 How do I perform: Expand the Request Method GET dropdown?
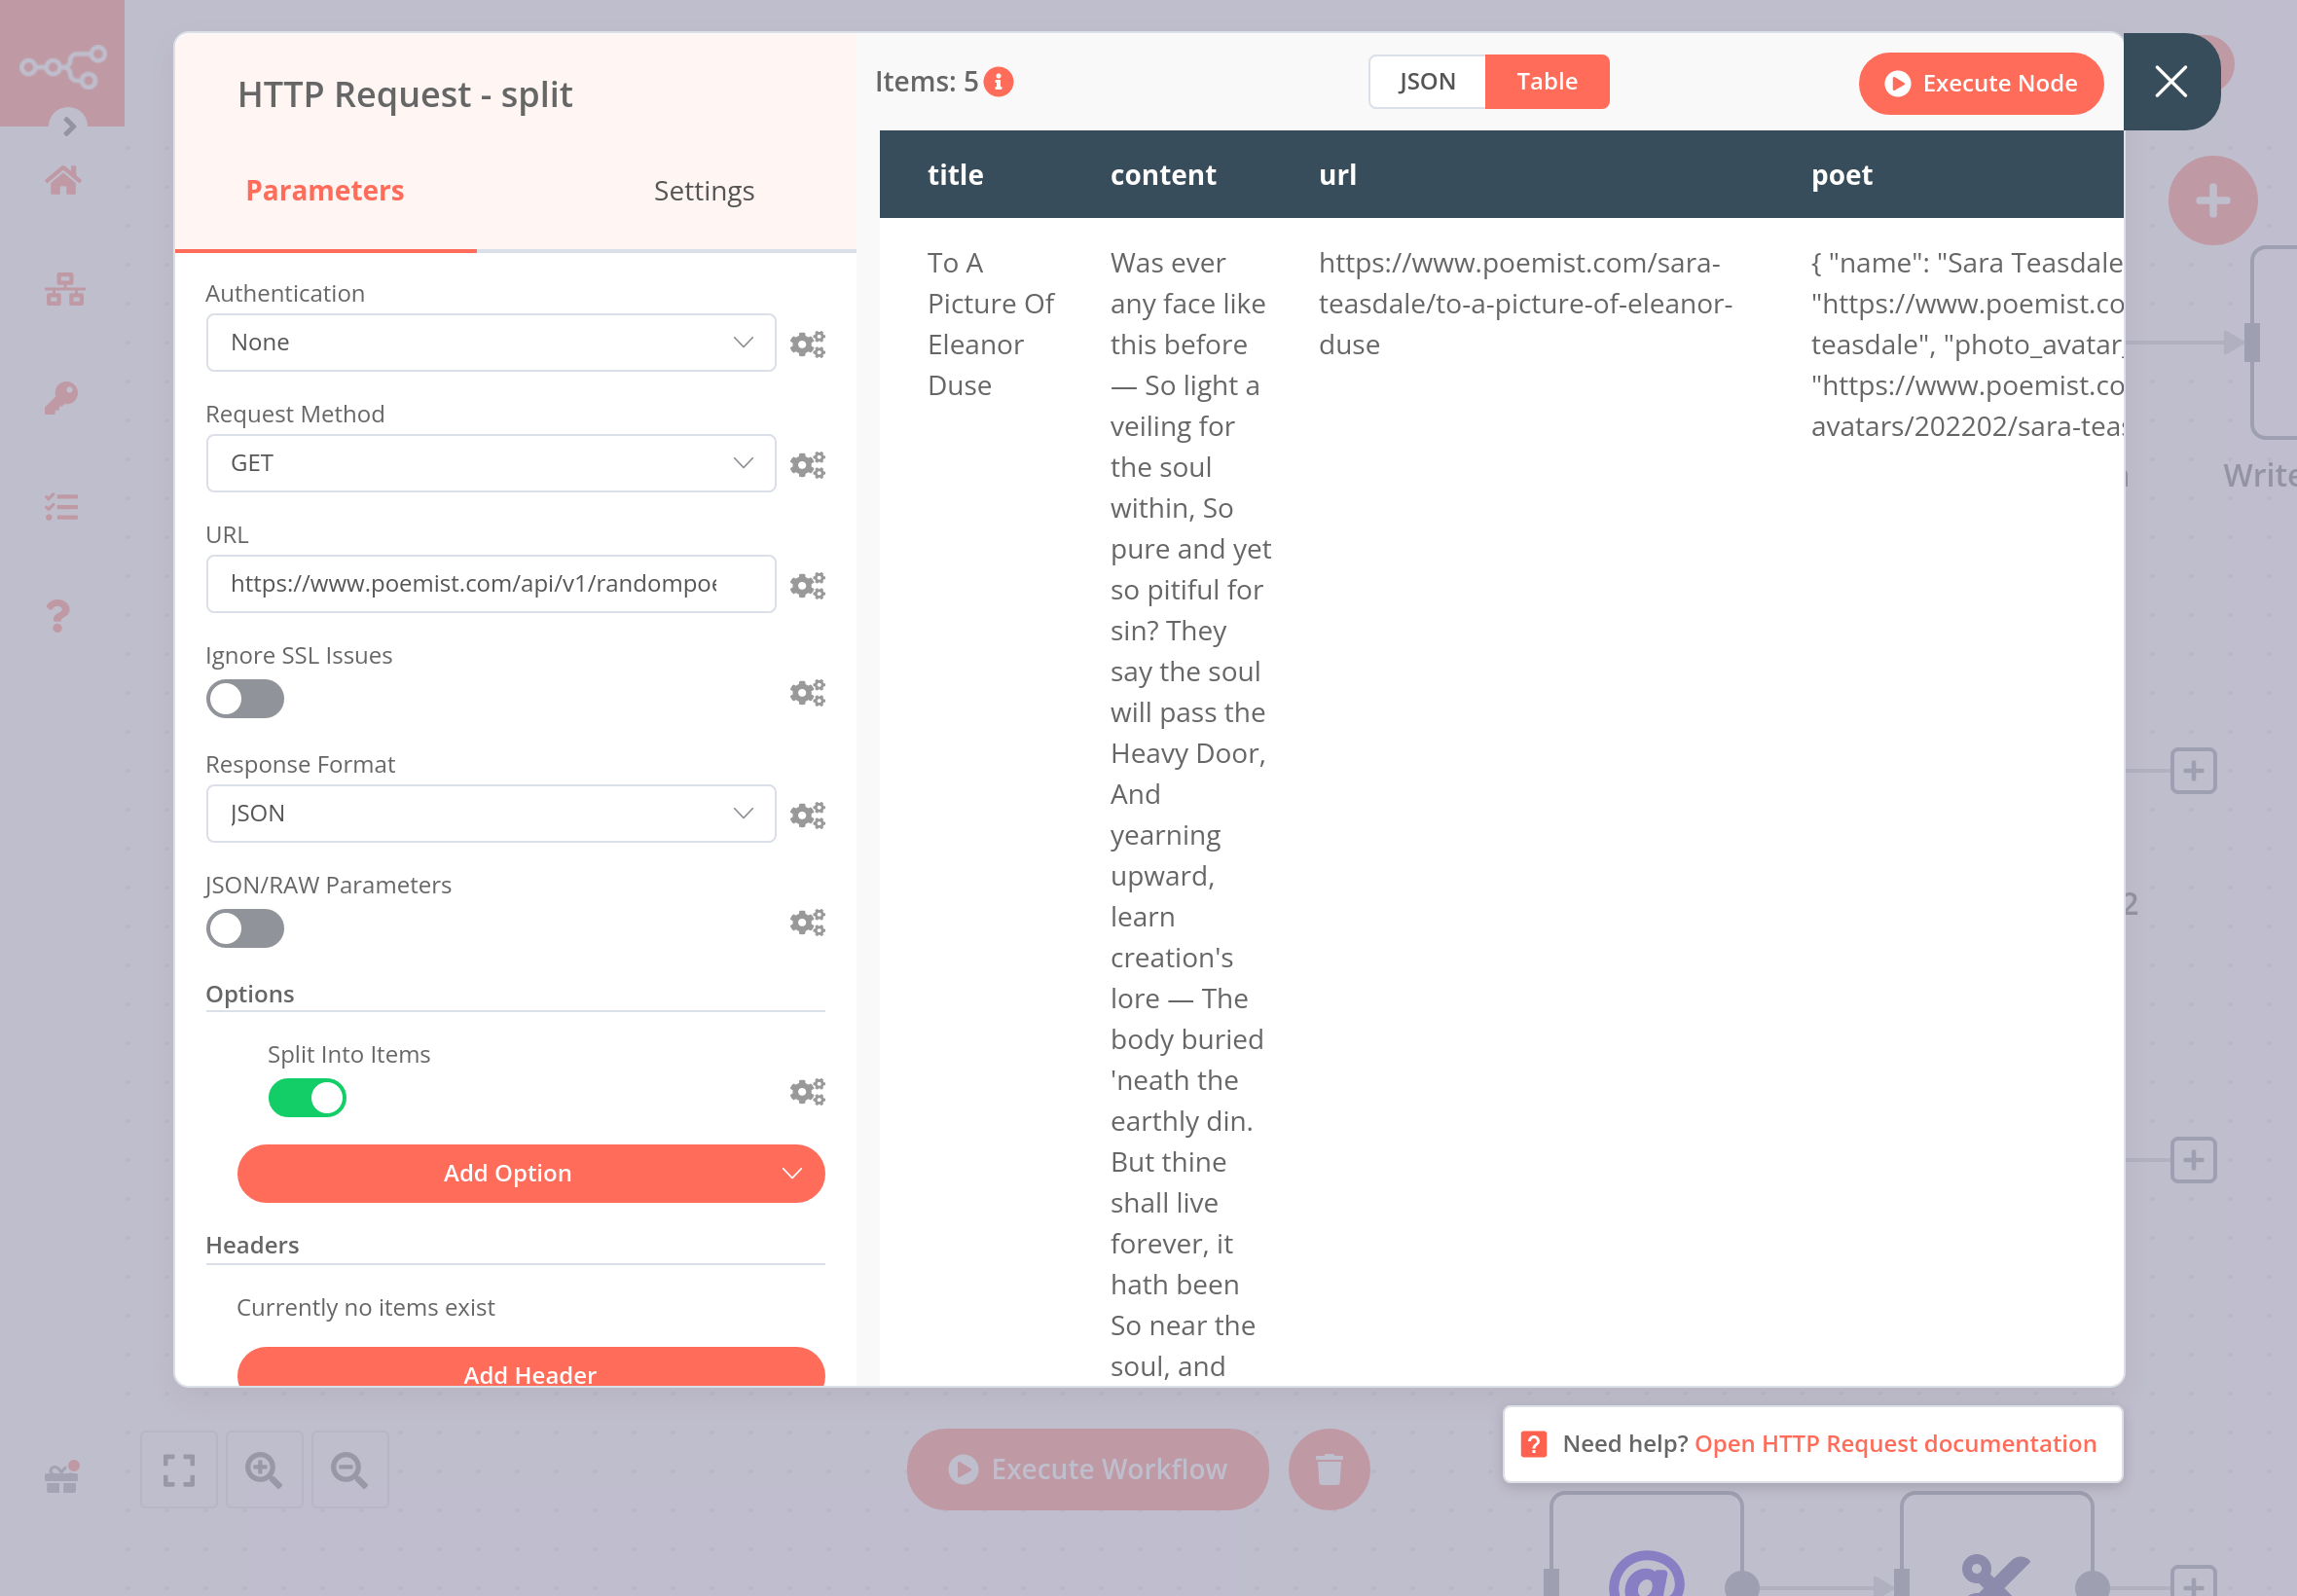pos(490,463)
